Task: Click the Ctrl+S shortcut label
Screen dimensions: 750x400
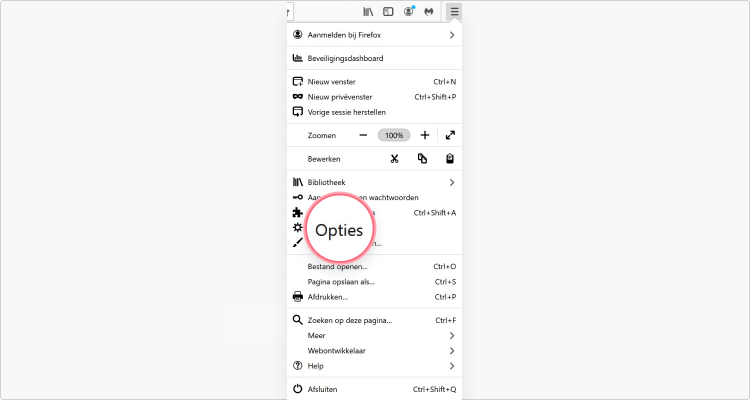Action: [x=445, y=282]
